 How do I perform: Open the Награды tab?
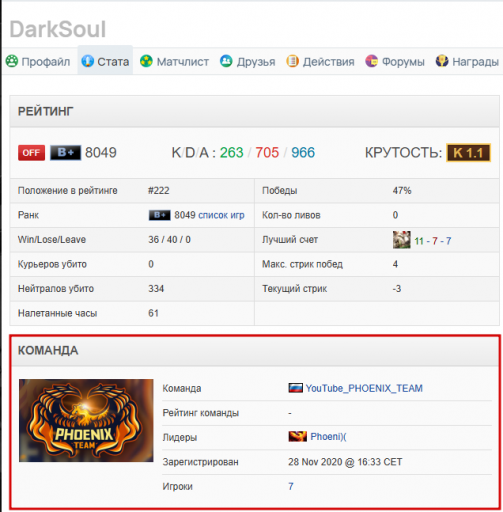coord(467,61)
